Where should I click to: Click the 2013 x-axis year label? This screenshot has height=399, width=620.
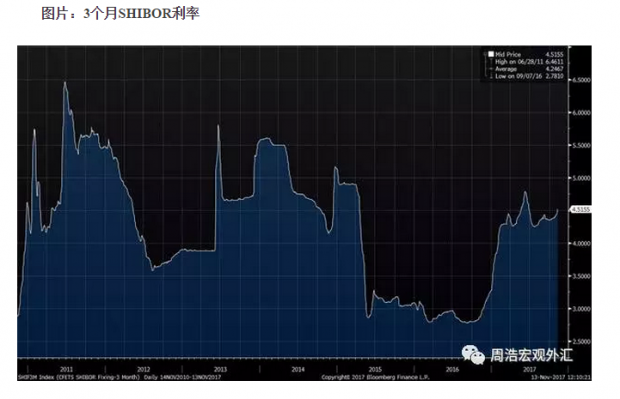click(x=221, y=369)
